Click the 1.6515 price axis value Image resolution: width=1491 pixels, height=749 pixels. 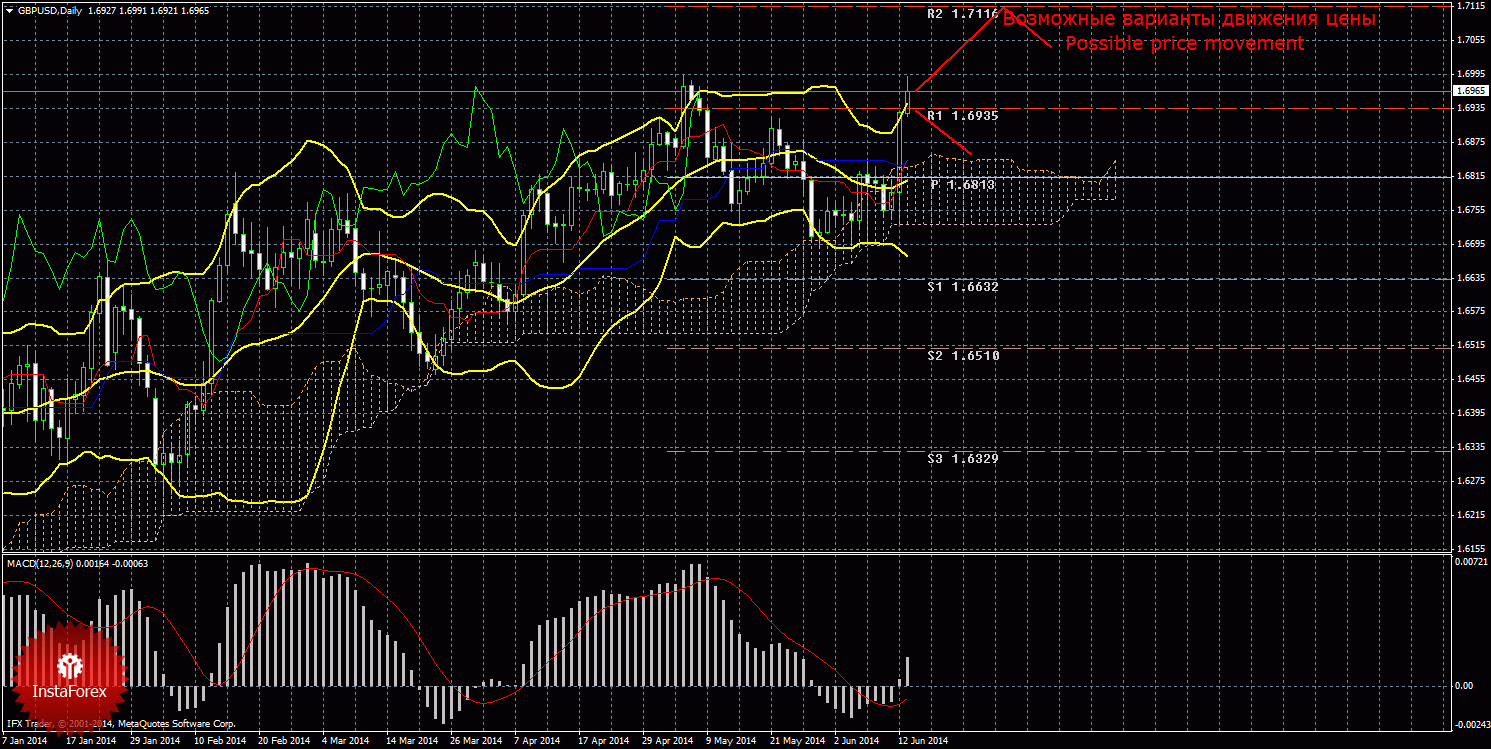click(x=1469, y=345)
